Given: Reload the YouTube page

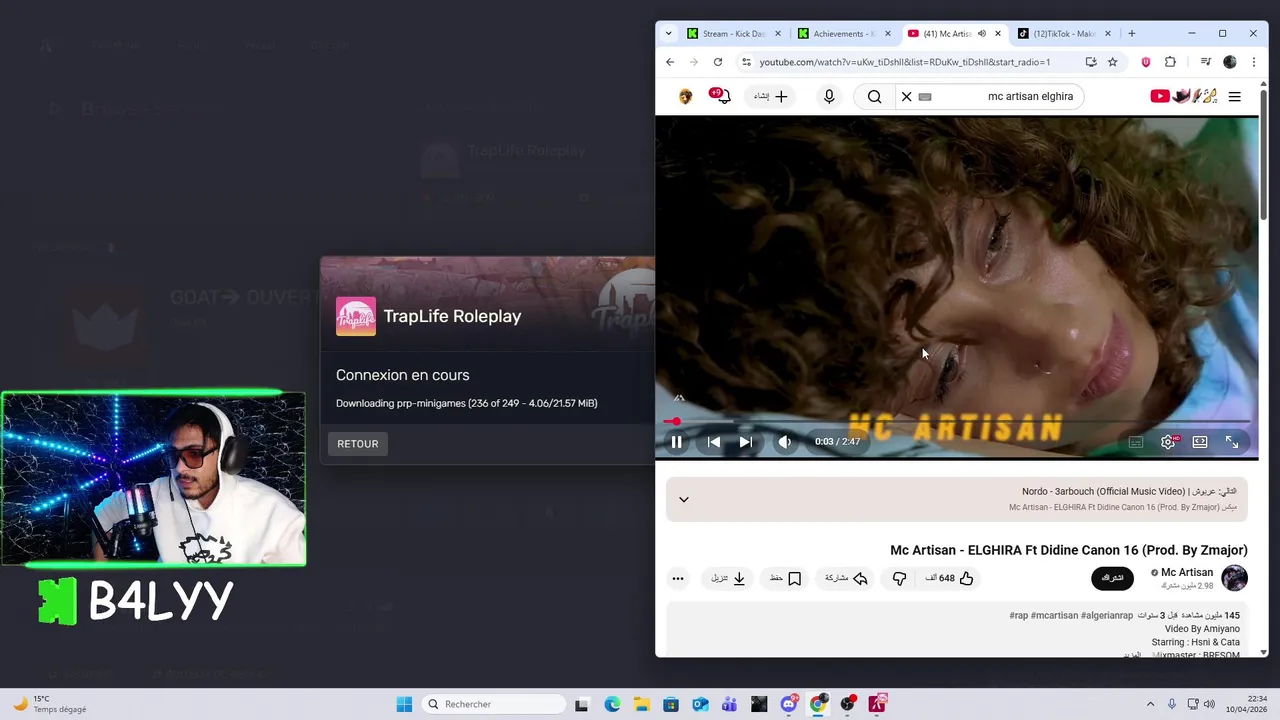Looking at the screenshot, I should [x=718, y=62].
